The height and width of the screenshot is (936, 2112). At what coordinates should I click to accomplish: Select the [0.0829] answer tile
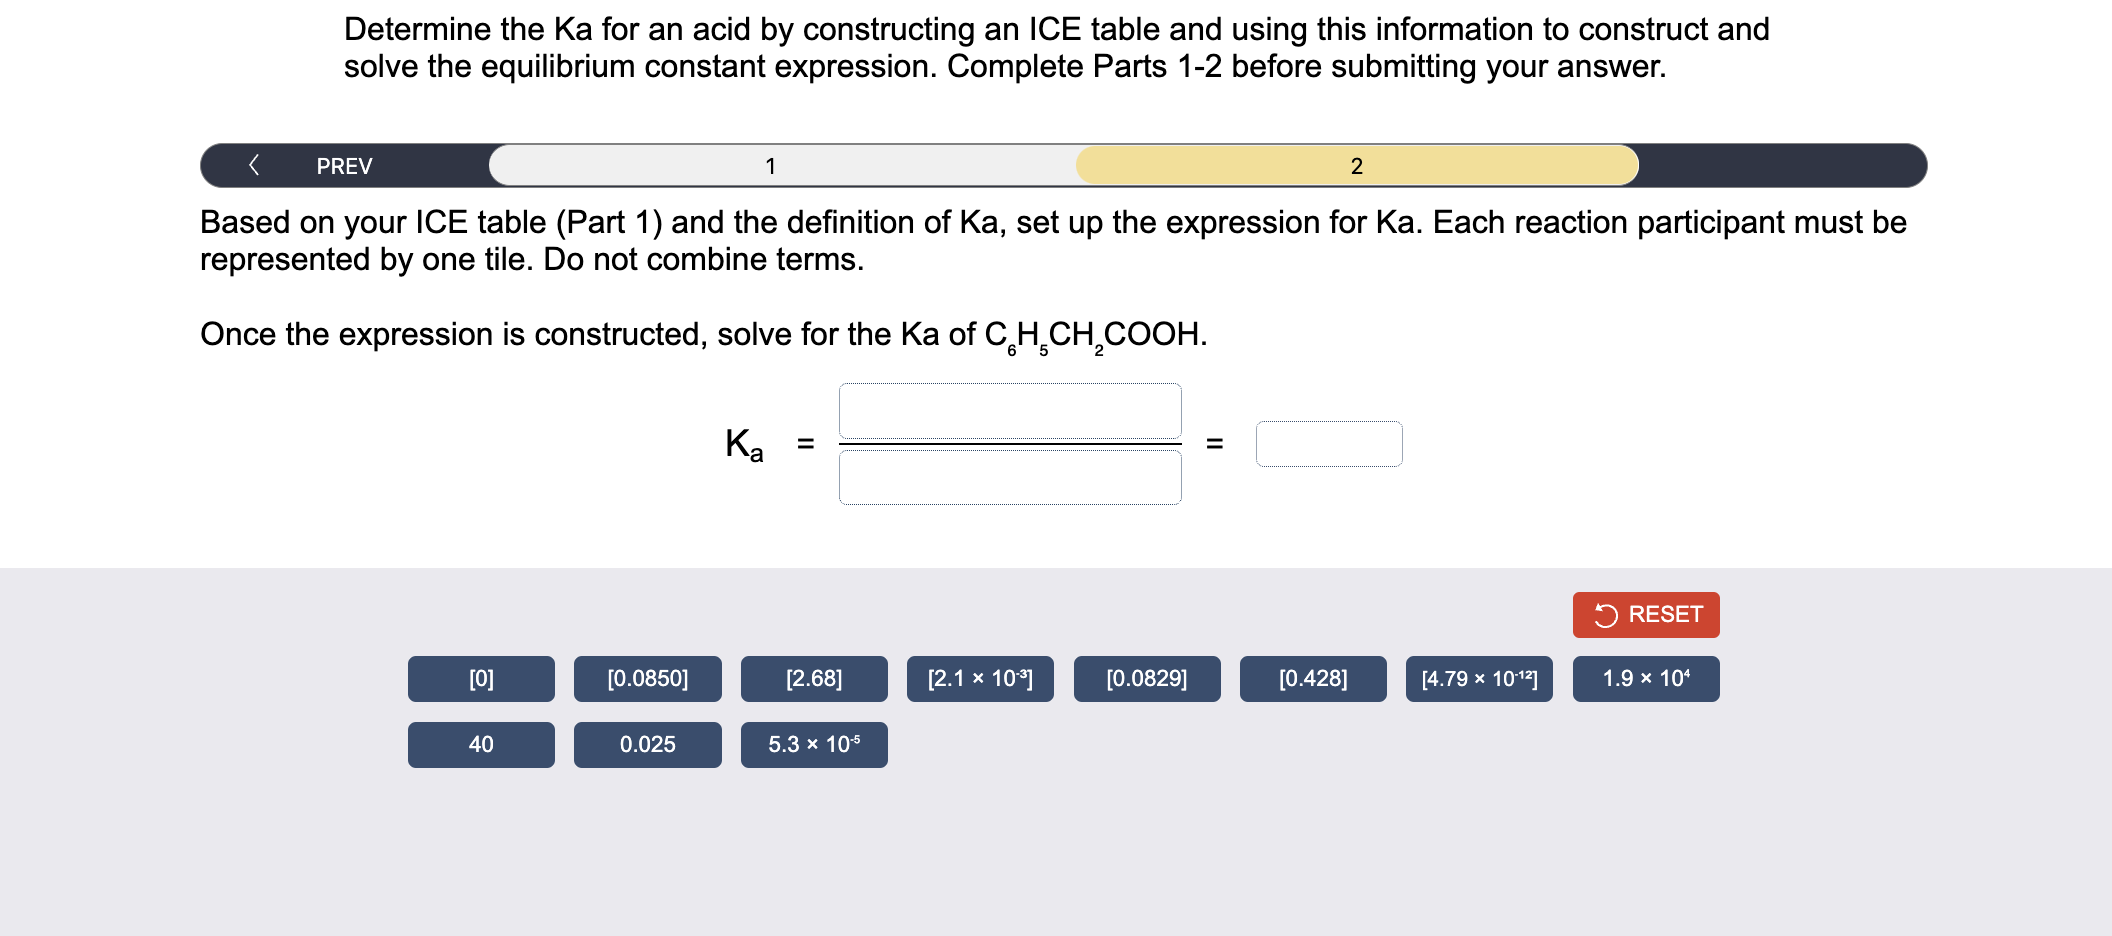coord(1146,678)
